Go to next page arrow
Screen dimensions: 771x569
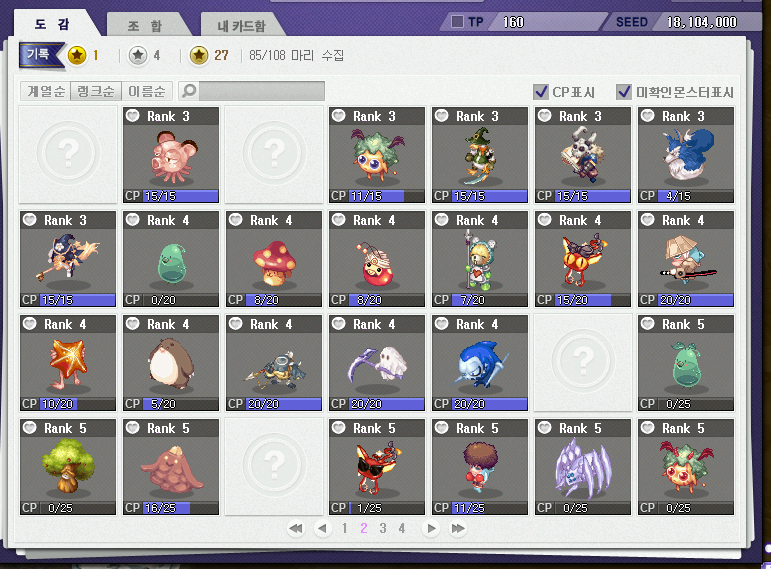tap(431, 529)
